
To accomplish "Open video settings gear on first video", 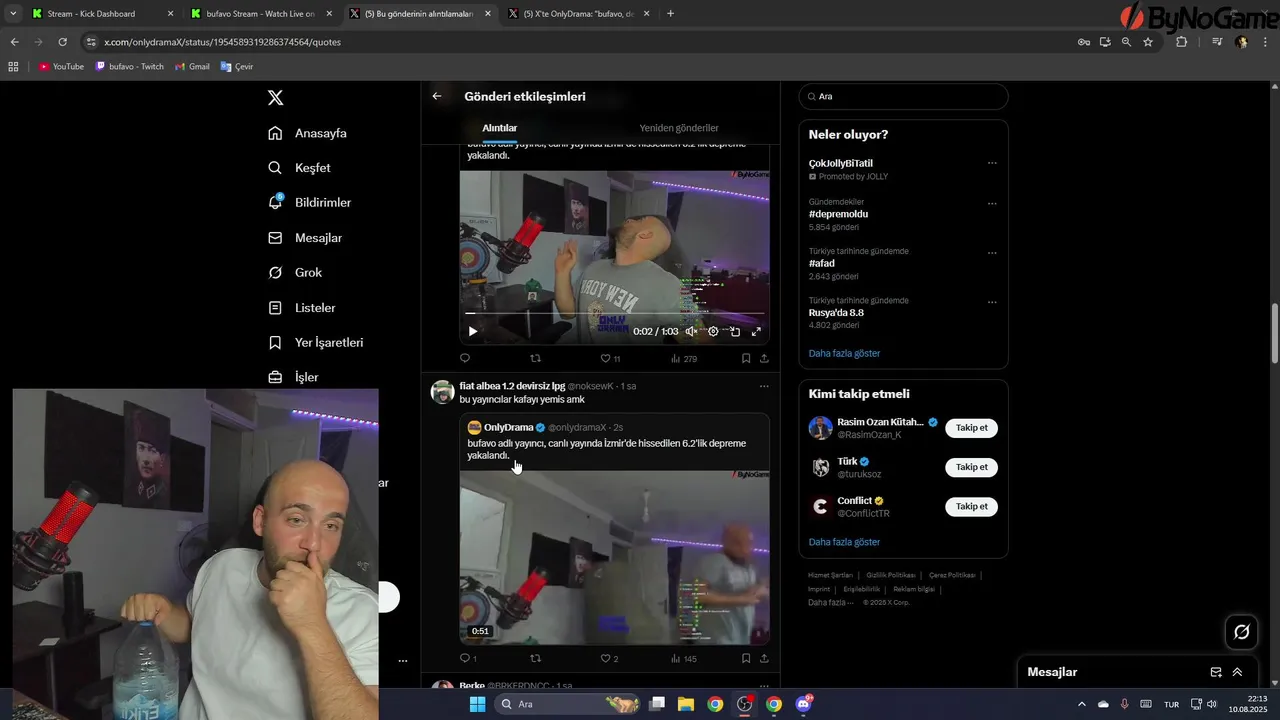I will tap(713, 331).
